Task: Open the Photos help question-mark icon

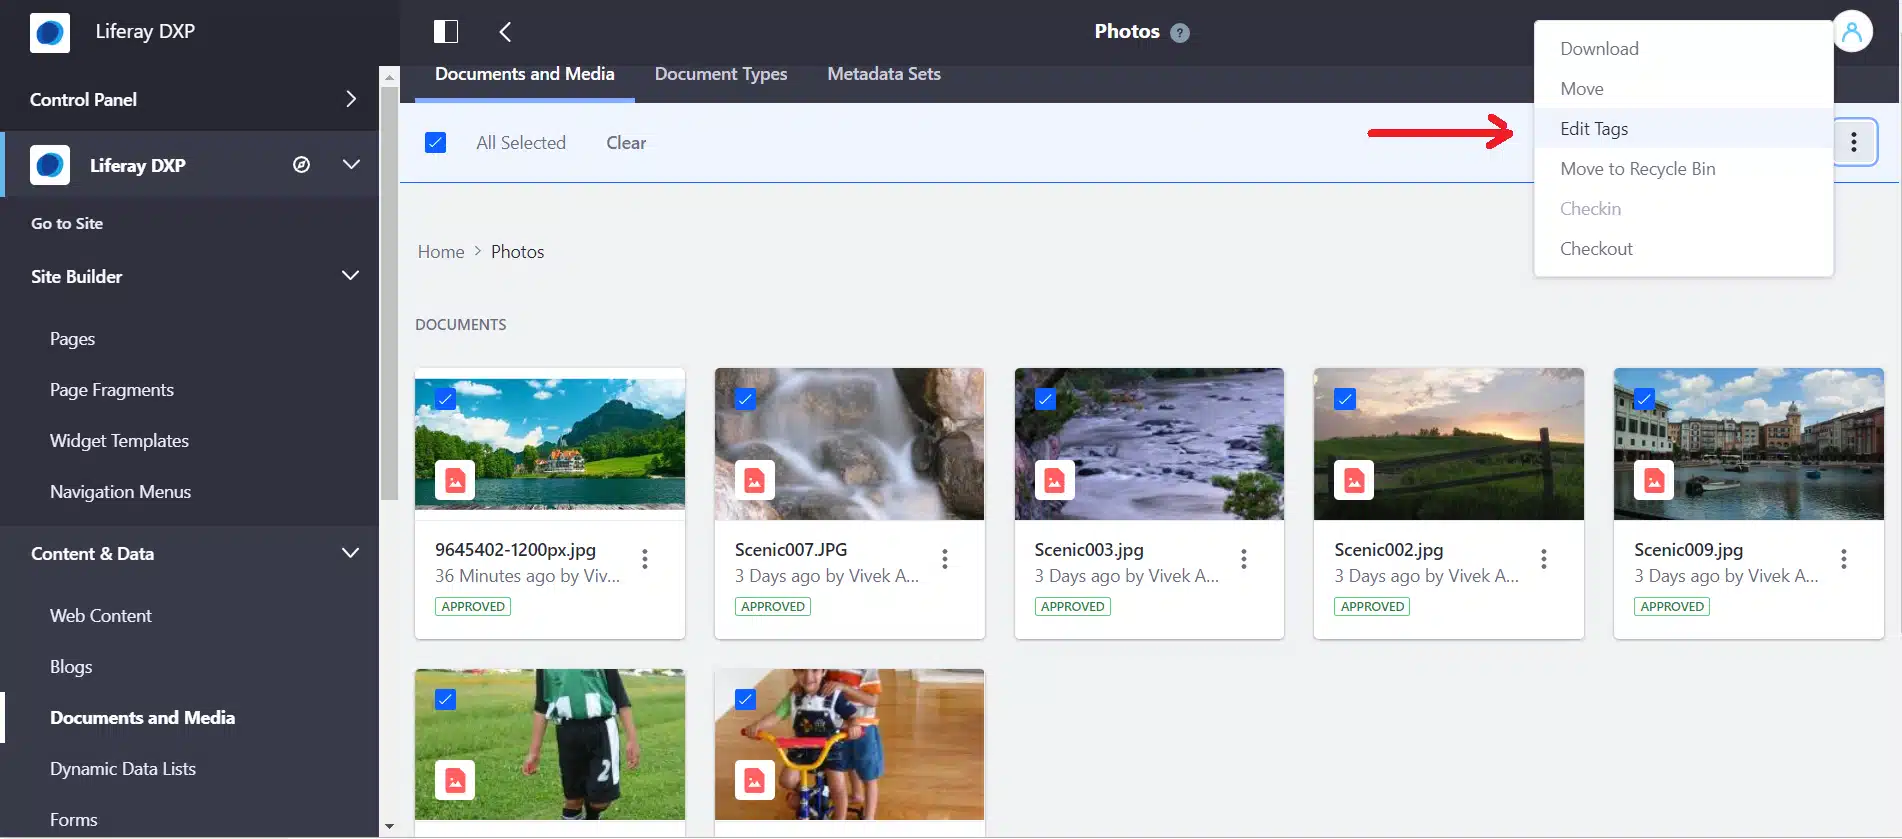Action: [1180, 33]
